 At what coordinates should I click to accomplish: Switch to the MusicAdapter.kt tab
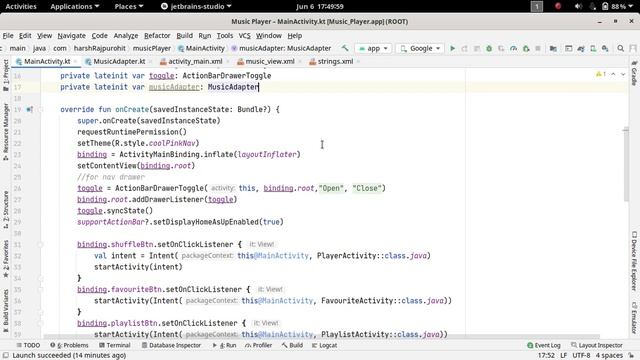coord(119,62)
